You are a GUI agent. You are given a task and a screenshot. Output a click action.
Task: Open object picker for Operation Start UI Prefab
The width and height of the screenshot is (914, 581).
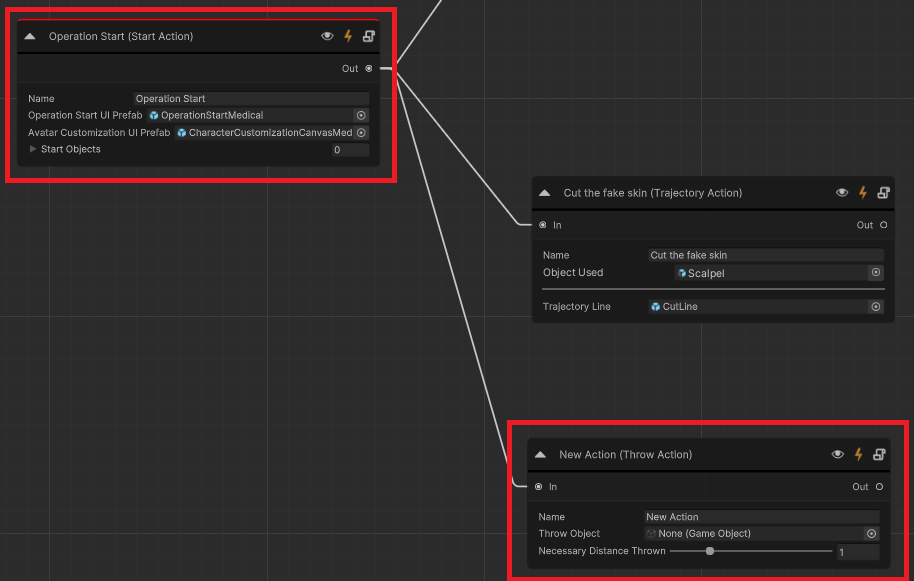point(361,115)
